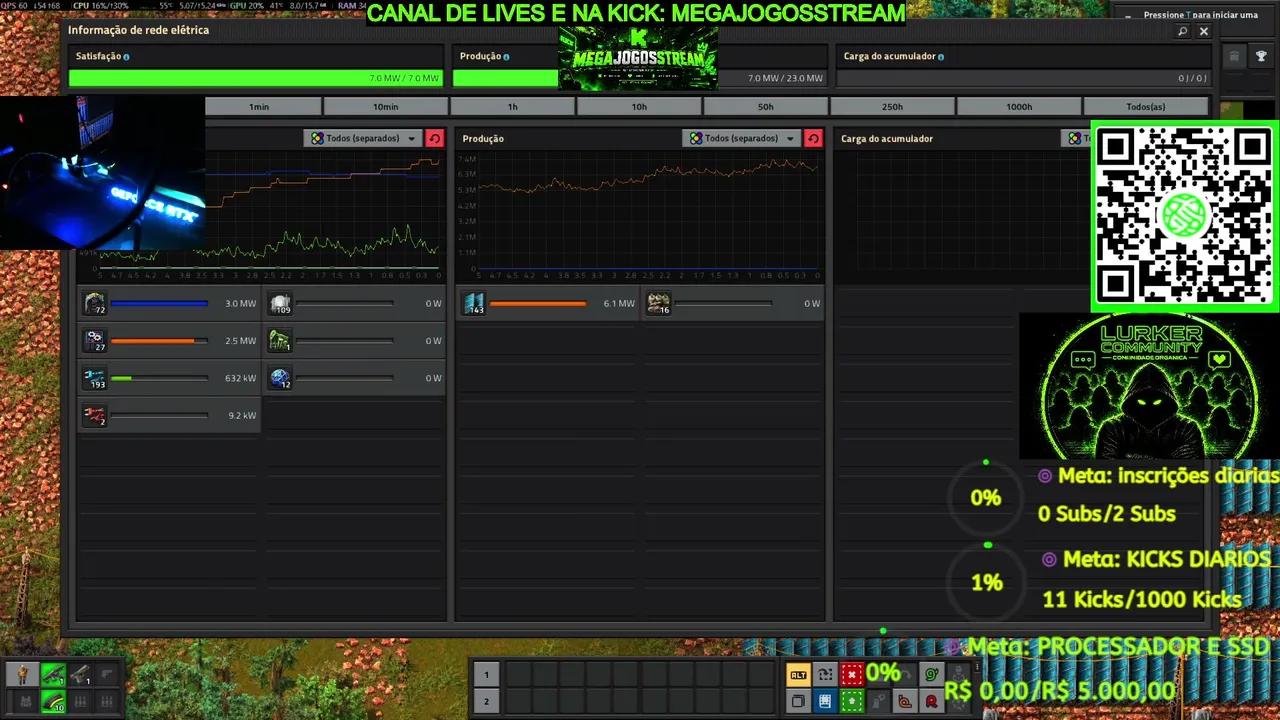Image resolution: width=1280 pixels, height=720 pixels.
Task: Click the red reset button in the Produção panel
Action: 813,138
